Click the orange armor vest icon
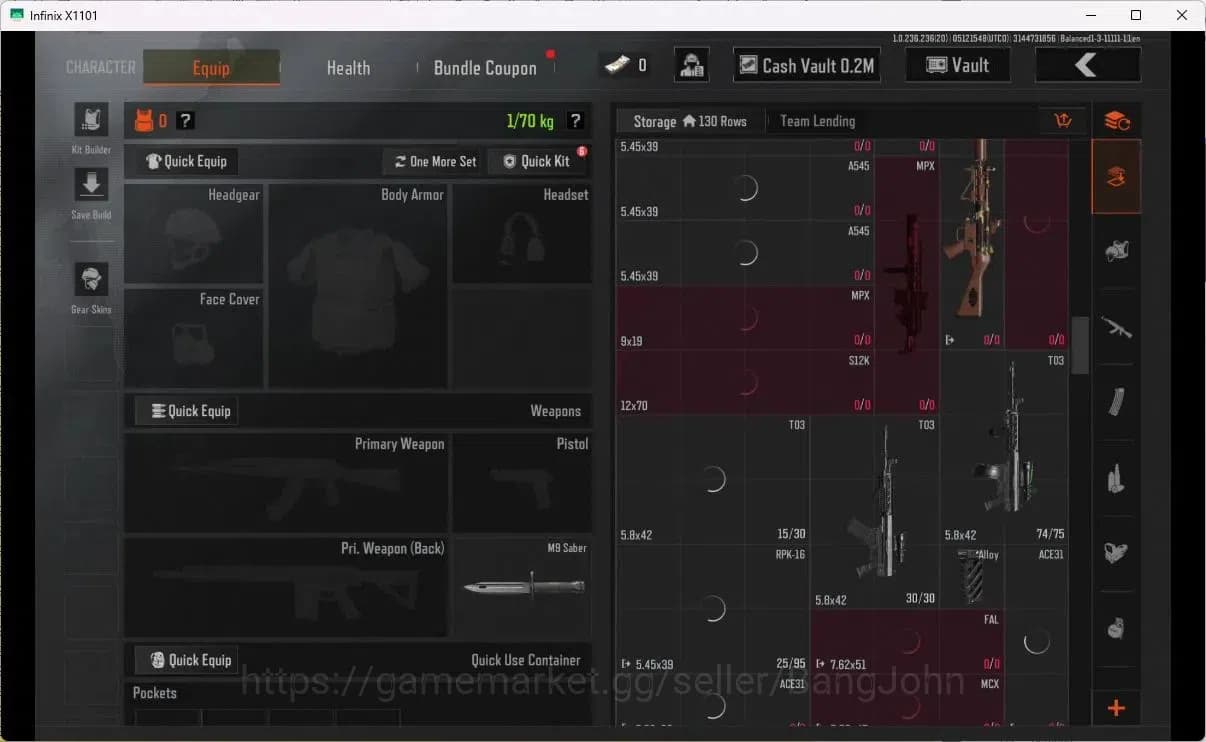Screen dimensions: 1206x742 click(144, 121)
